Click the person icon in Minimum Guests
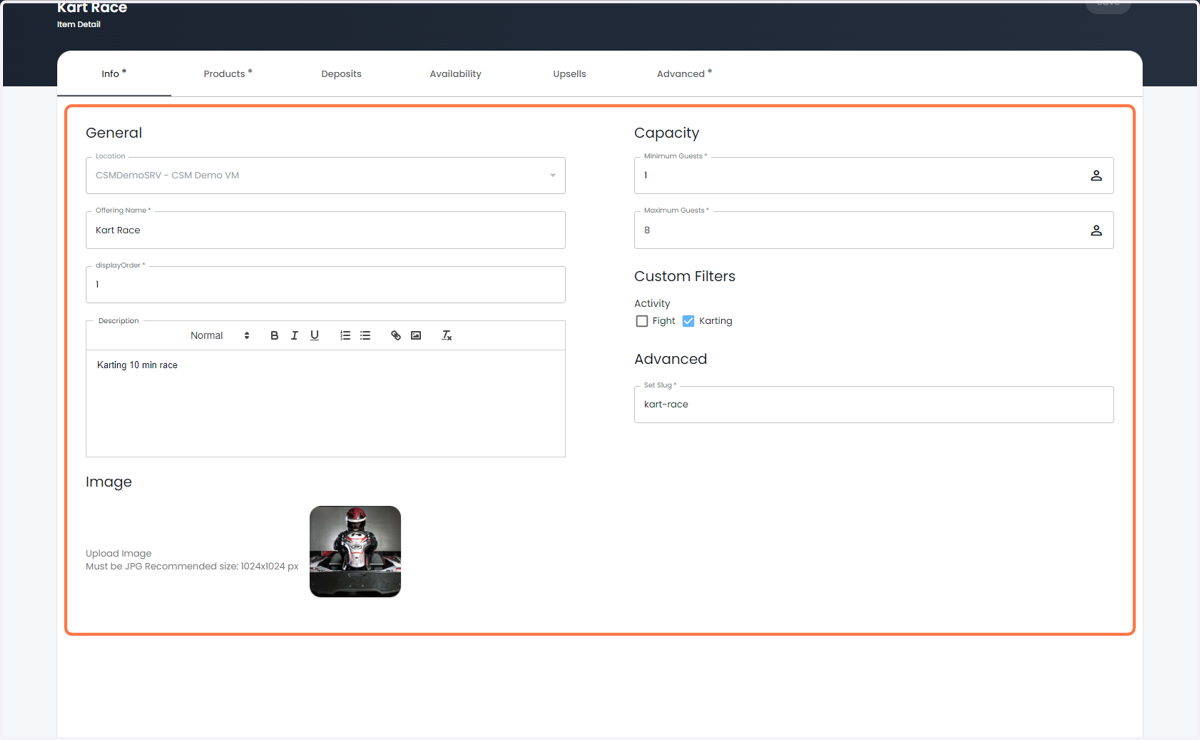This screenshot has height=740, width=1200. point(1096,176)
